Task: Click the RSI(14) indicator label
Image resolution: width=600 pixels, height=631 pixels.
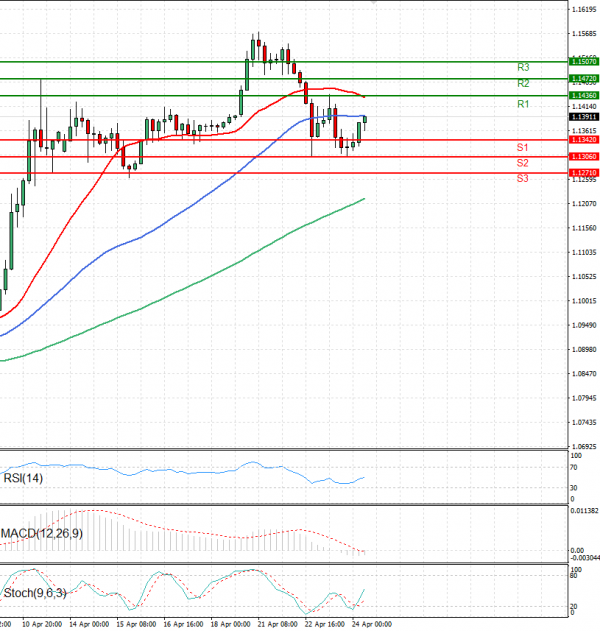Action: (23, 478)
